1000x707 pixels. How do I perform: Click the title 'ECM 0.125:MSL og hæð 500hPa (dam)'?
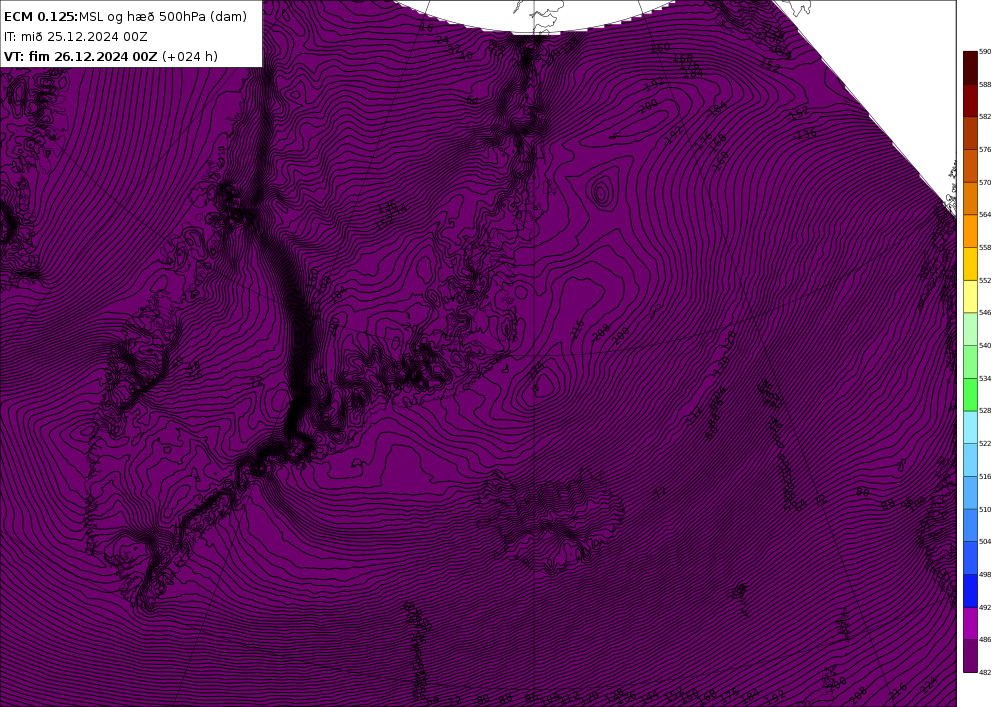(x=125, y=17)
